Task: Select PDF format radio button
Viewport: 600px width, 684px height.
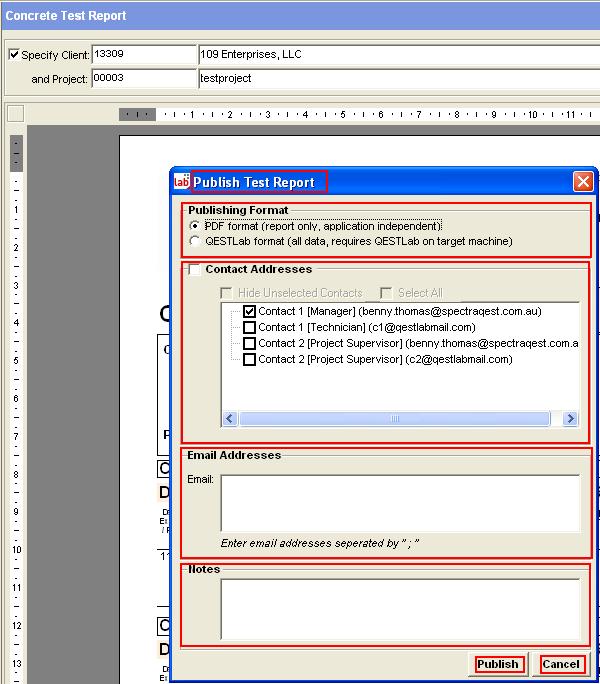Action: [195, 226]
